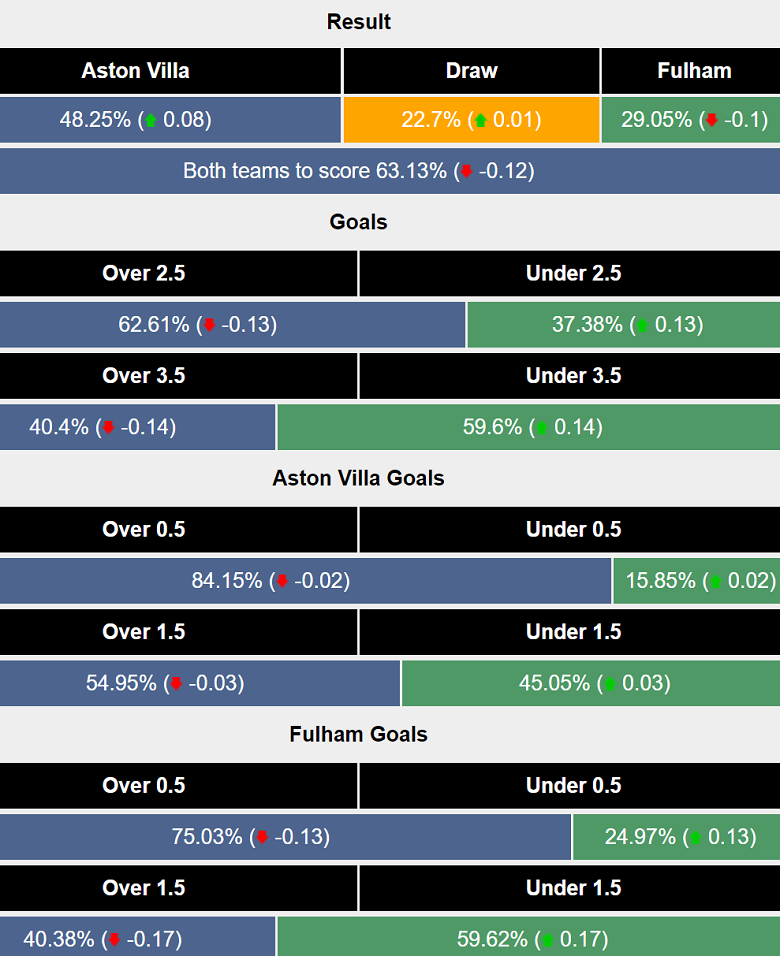Click green up arrow in Draw 22.7% cell

[481, 121]
